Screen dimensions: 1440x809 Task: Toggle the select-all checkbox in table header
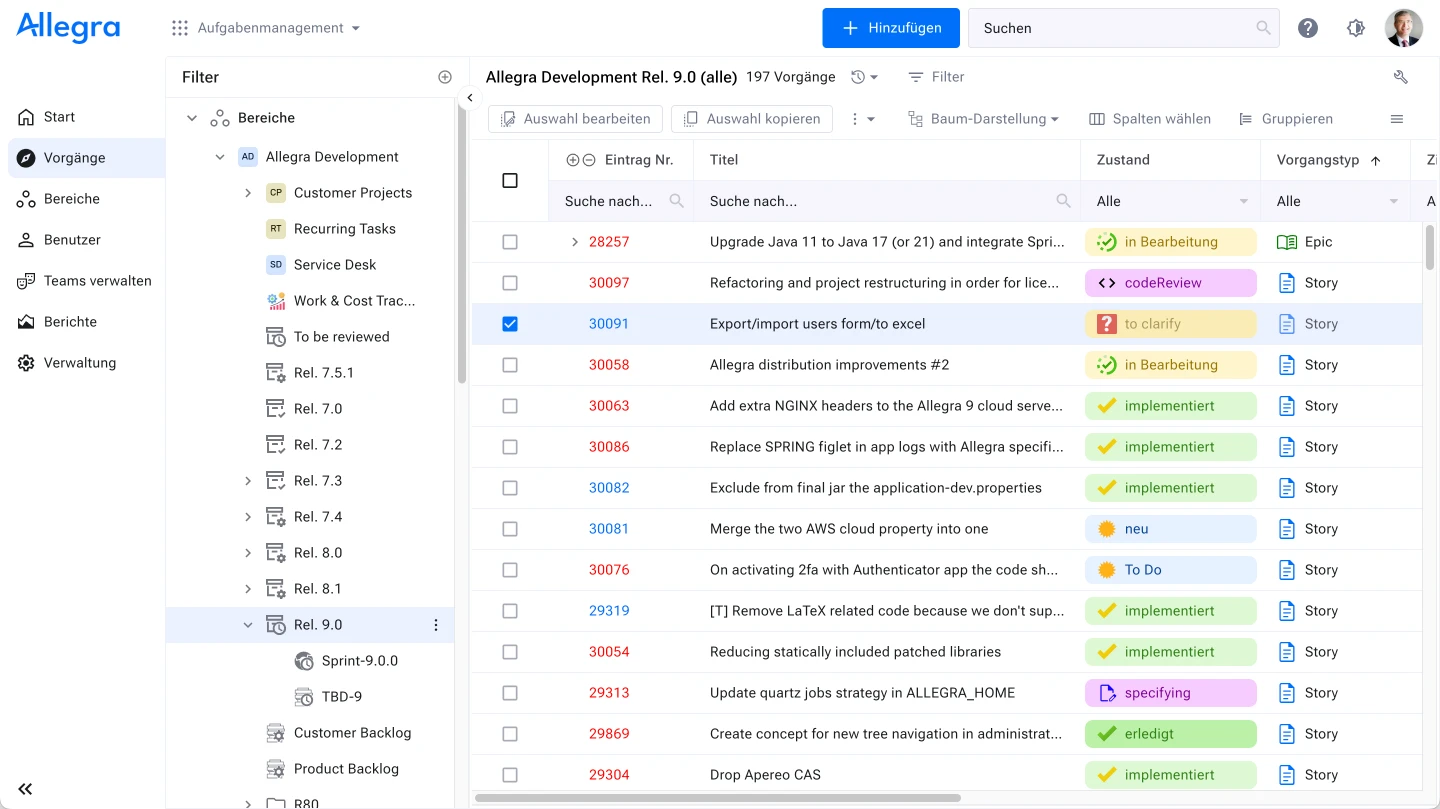[x=510, y=181]
